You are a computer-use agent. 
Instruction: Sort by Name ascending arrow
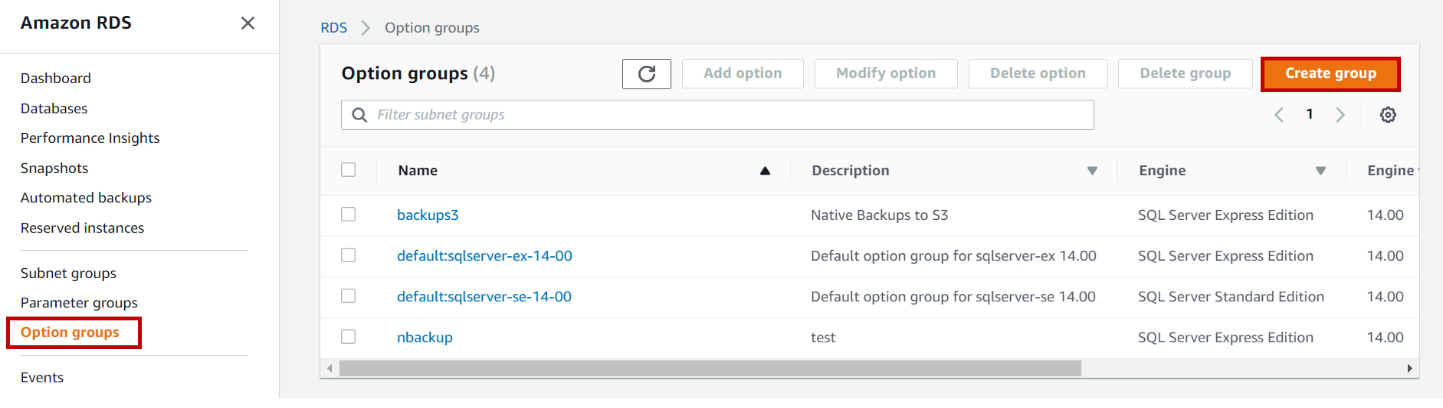click(765, 171)
